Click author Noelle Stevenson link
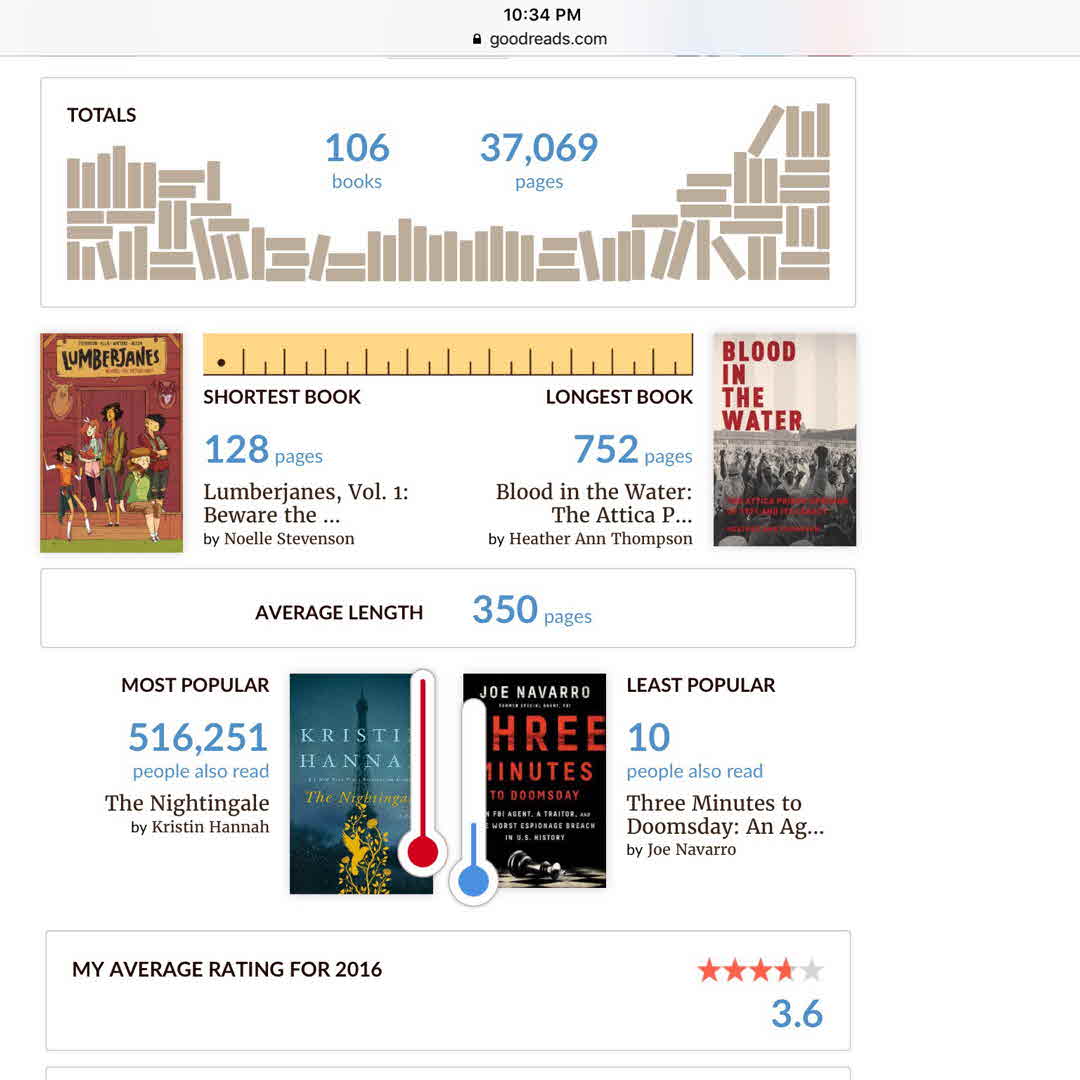The width and height of the screenshot is (1080, 1080). (x=289, y=539)
